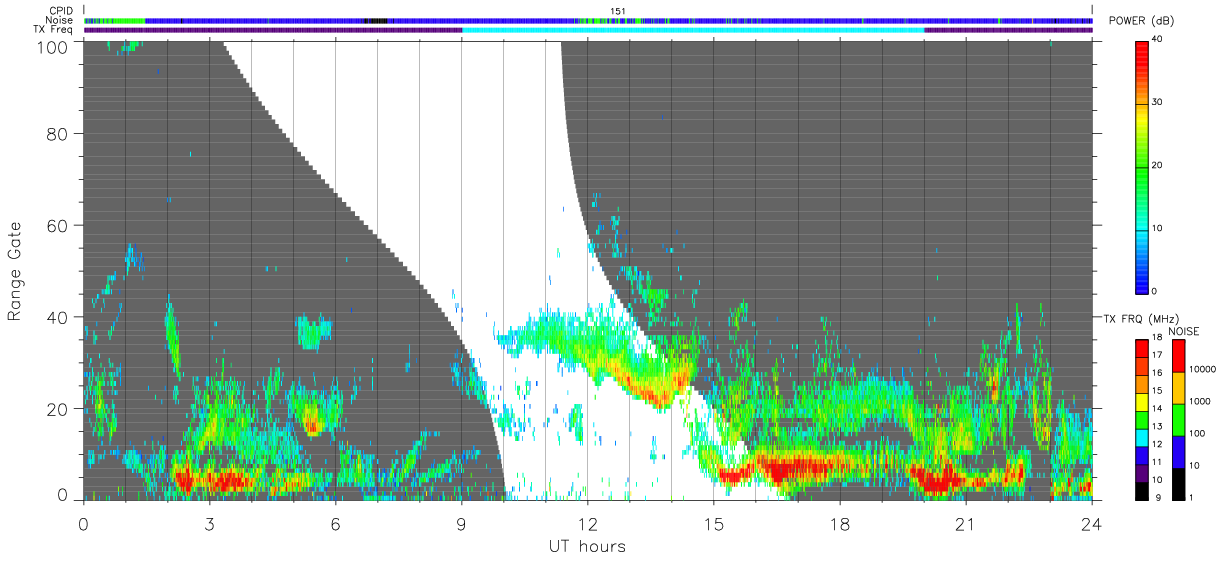Image resolution: width=1228 pixels, height=567 pixels.
Task: Click the 18 tick on UT hours axis
Action: 840,523
